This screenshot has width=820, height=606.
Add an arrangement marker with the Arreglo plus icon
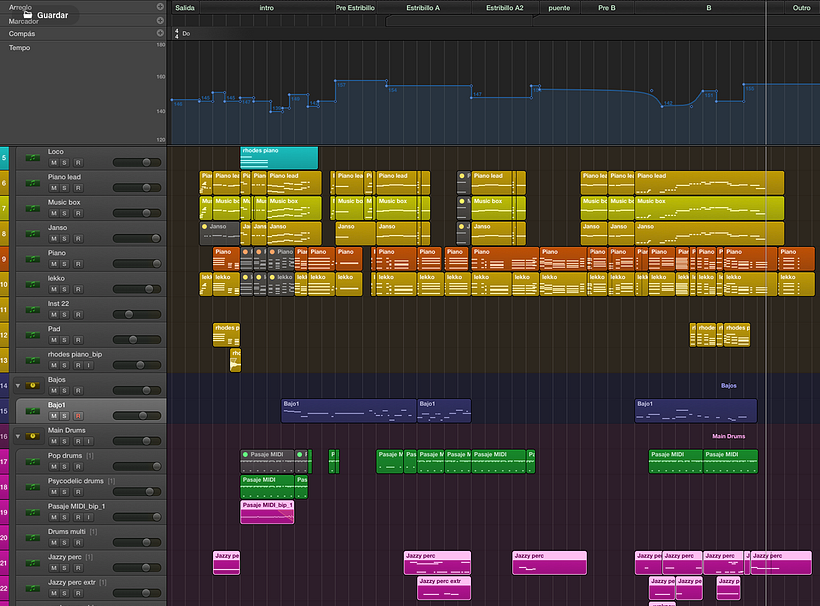pyautogui.click(x=160, y=7)
